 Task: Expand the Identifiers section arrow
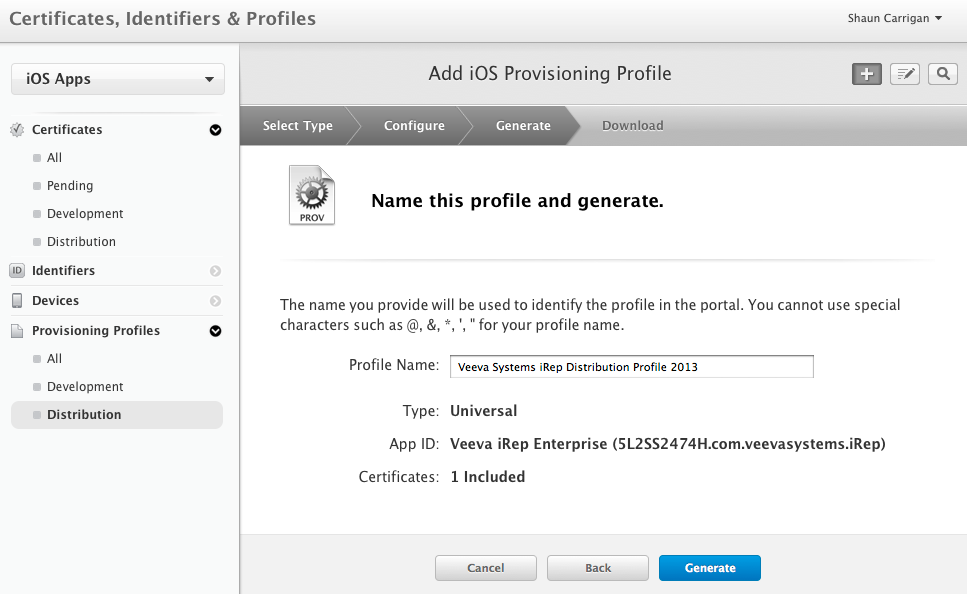215,271
